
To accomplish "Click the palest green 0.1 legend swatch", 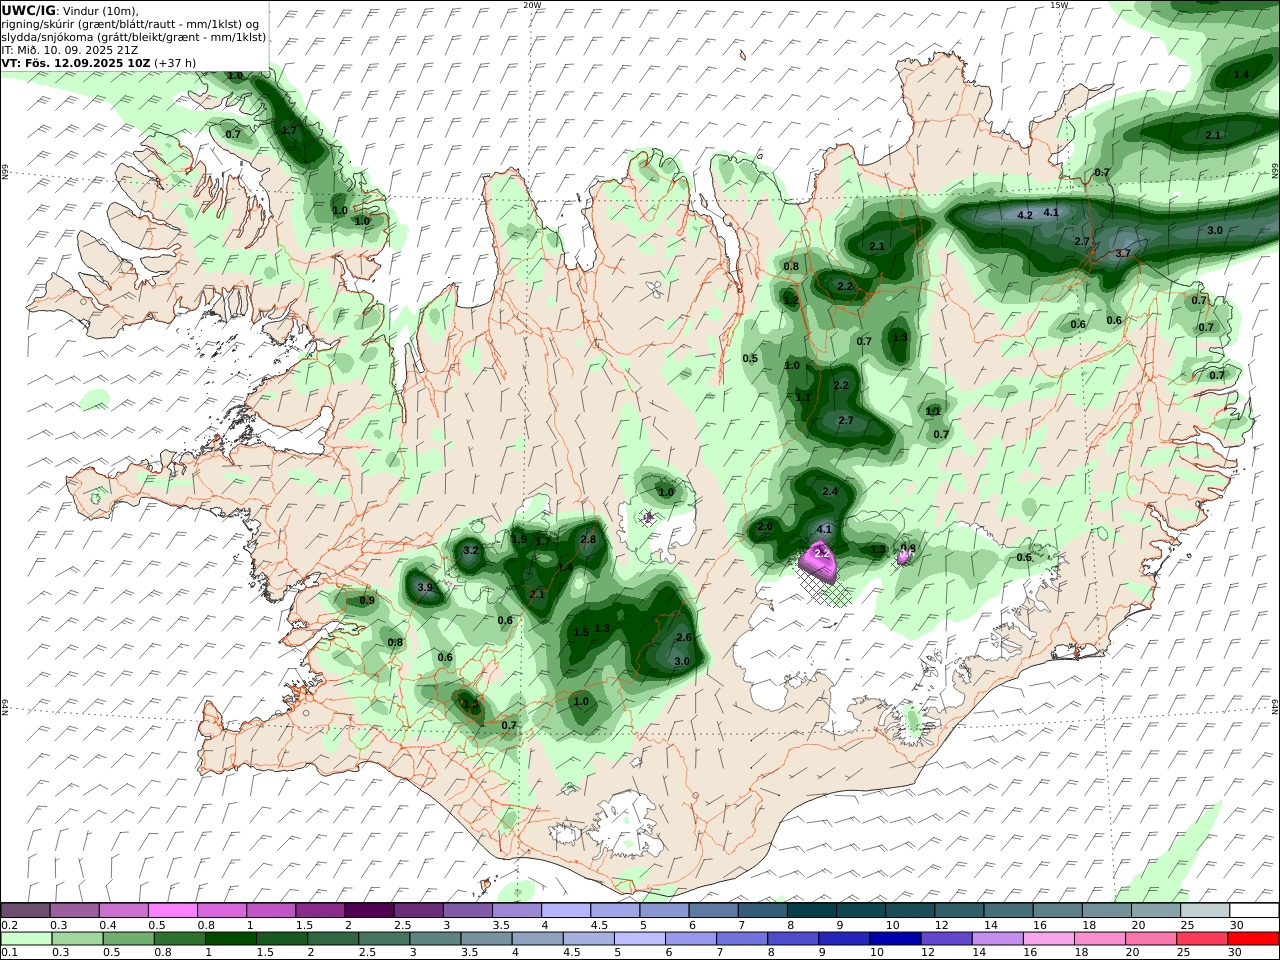I will tap(26, 939).
